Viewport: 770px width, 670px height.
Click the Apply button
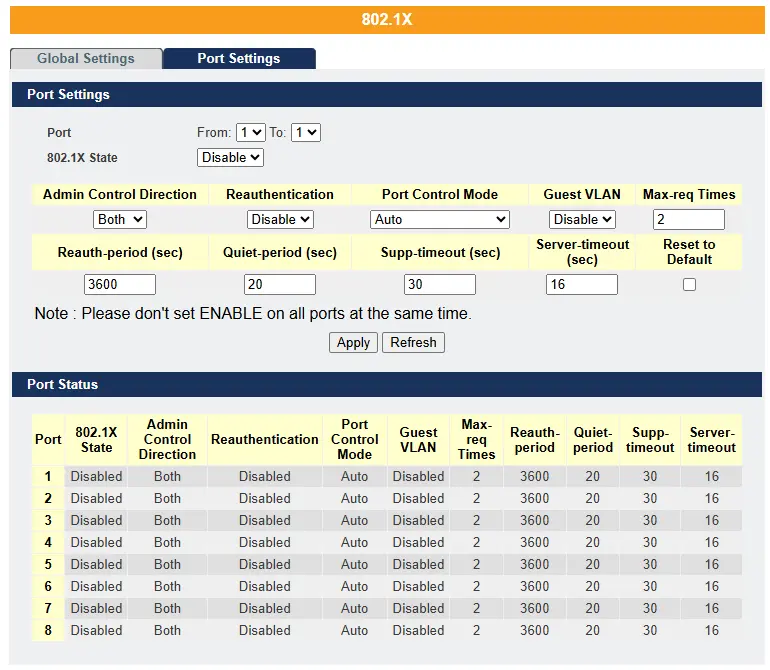click(x=353, y=342)
